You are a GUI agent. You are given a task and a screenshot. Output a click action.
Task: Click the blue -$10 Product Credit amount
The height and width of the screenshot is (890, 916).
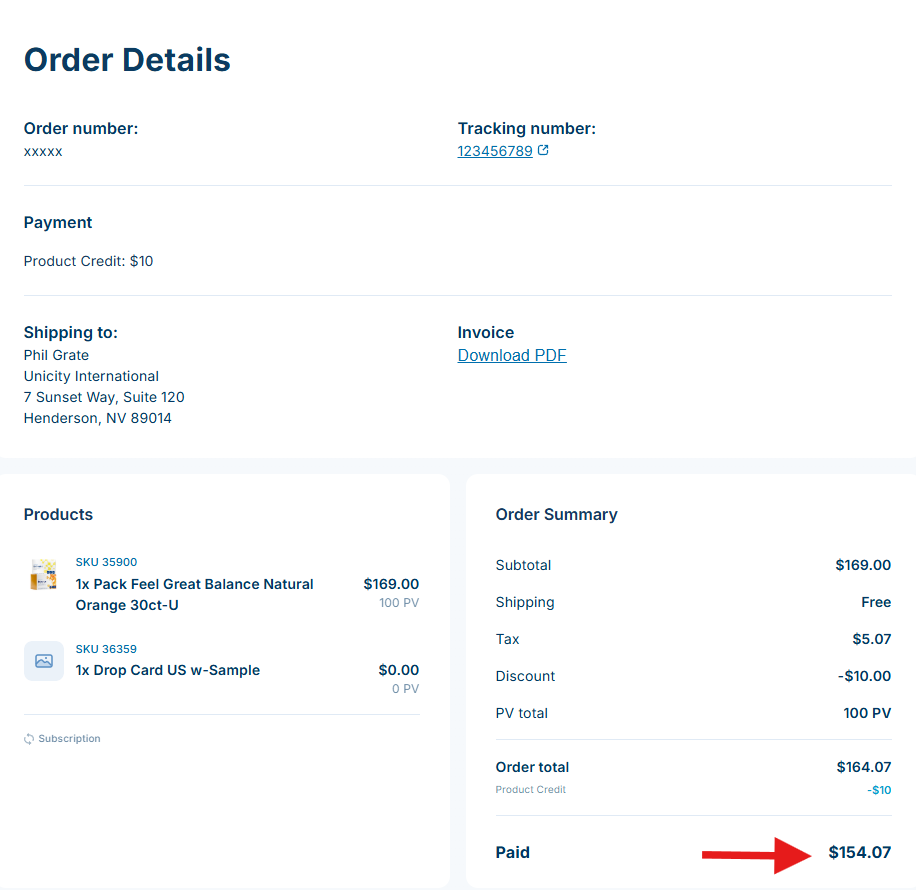coord(879,790)
